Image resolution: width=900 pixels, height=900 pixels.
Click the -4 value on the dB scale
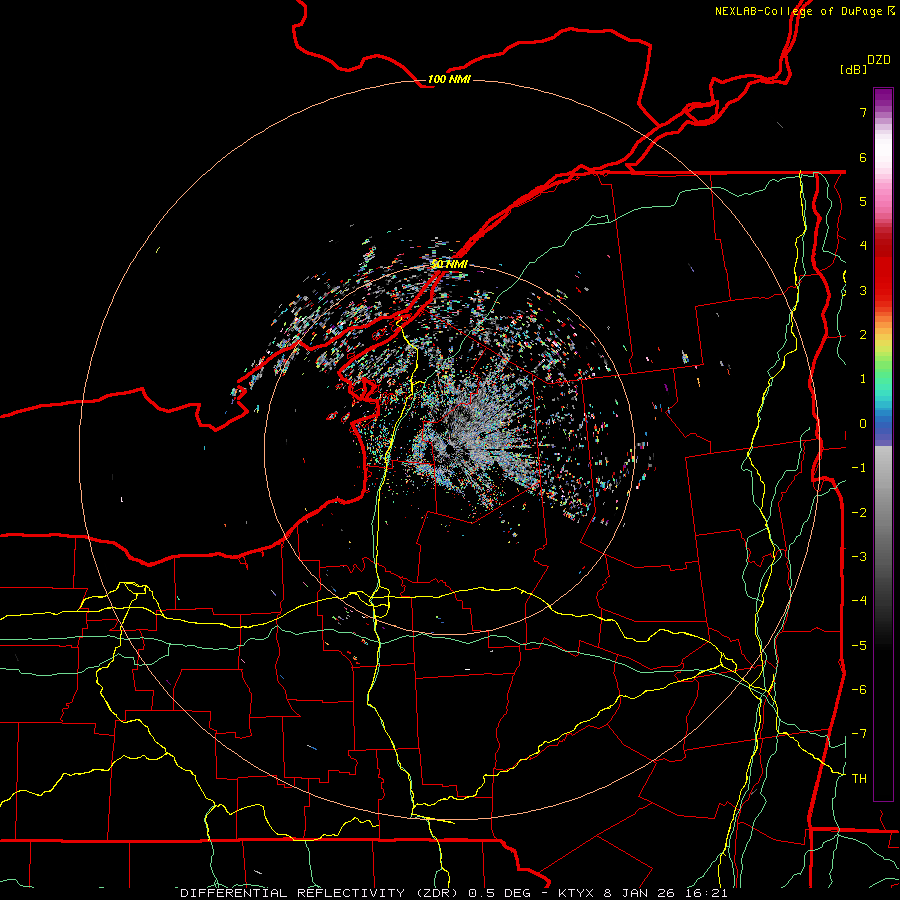(859, 600)
